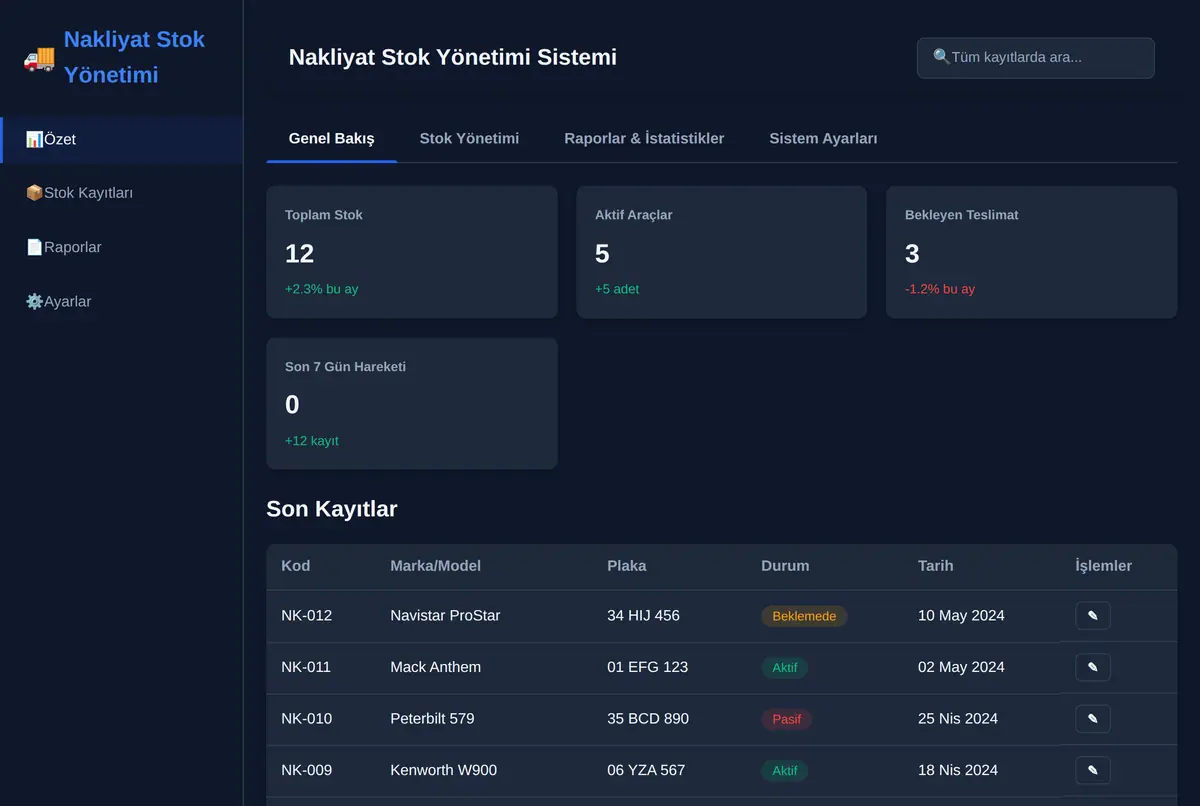Click the Nakliyat Stok Yönetimi Sistemi heading
Screen dimensions: 1200x806
453,57
